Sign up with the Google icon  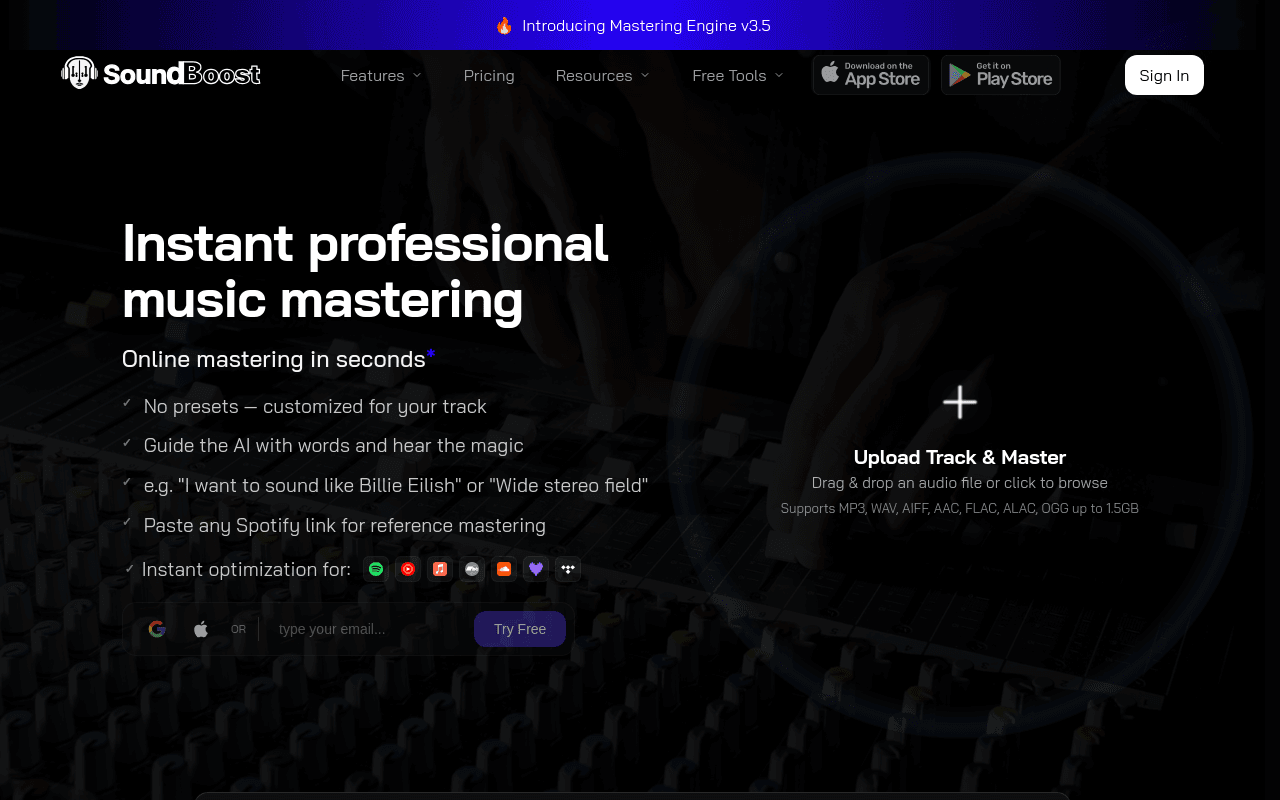point(157,629)
